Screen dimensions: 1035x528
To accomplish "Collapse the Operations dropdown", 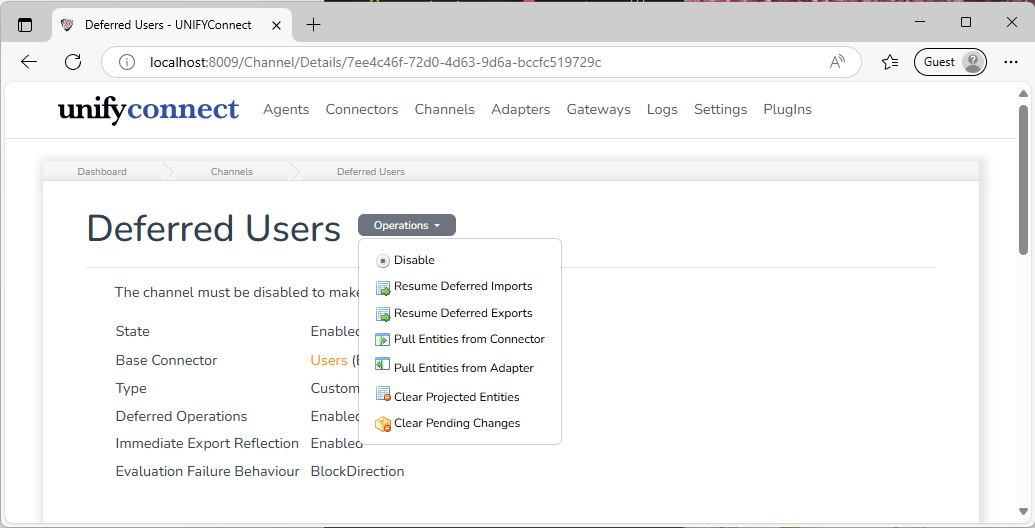I will 407,225.
